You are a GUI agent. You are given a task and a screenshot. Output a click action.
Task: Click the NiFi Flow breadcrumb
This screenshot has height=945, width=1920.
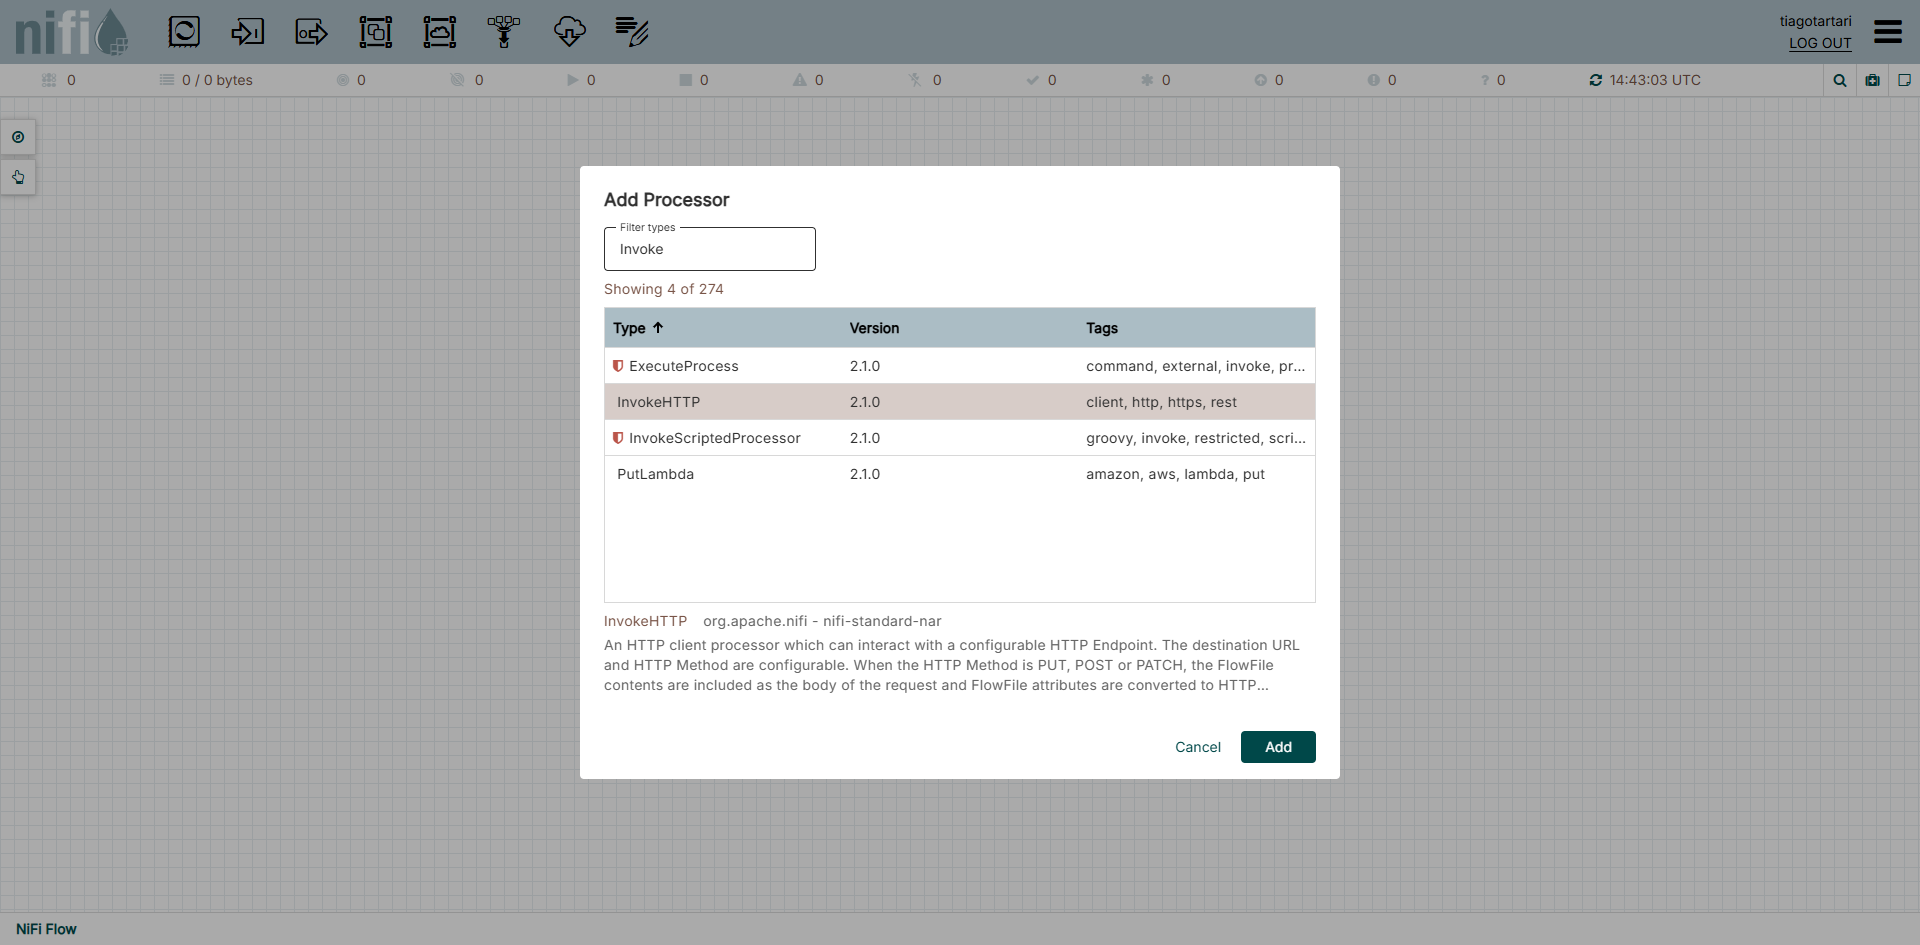tap(46, 929)
